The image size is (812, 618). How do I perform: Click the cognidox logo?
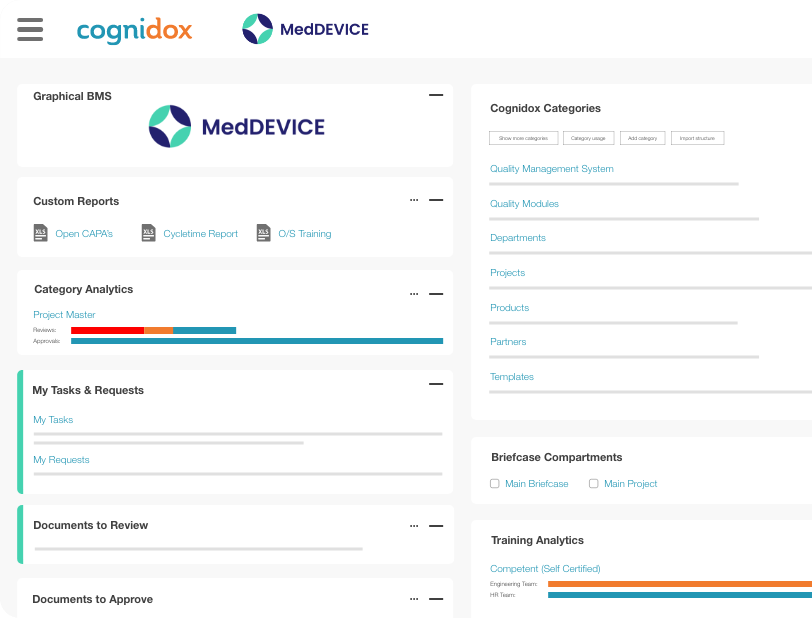[134, 31]
